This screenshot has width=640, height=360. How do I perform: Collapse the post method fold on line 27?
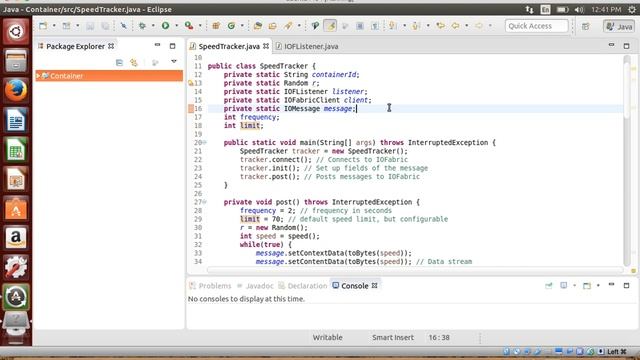tap(204, 202)
